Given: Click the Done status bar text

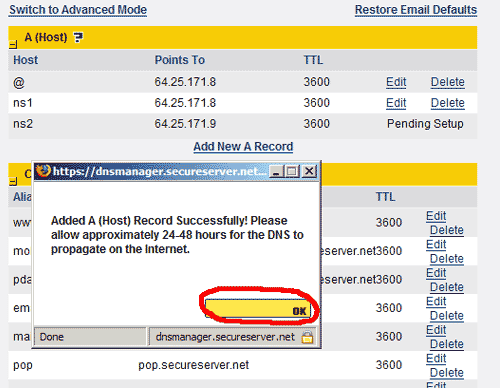Looking at the screenshot, I should click(x=52, y=337).
